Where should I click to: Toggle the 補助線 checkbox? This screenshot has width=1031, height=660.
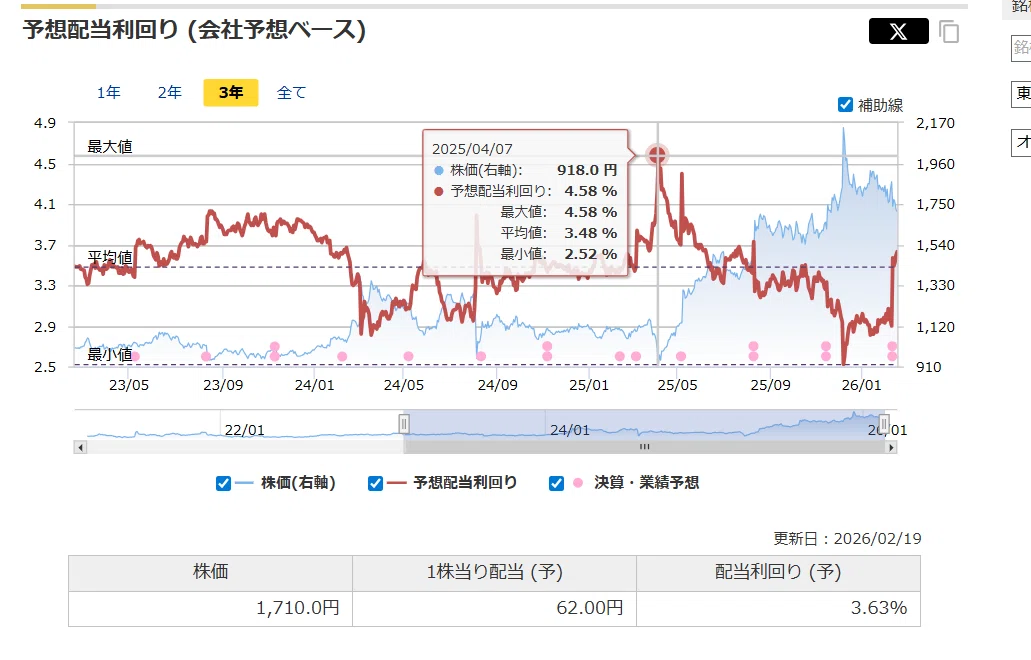click(x=846, y=105)
